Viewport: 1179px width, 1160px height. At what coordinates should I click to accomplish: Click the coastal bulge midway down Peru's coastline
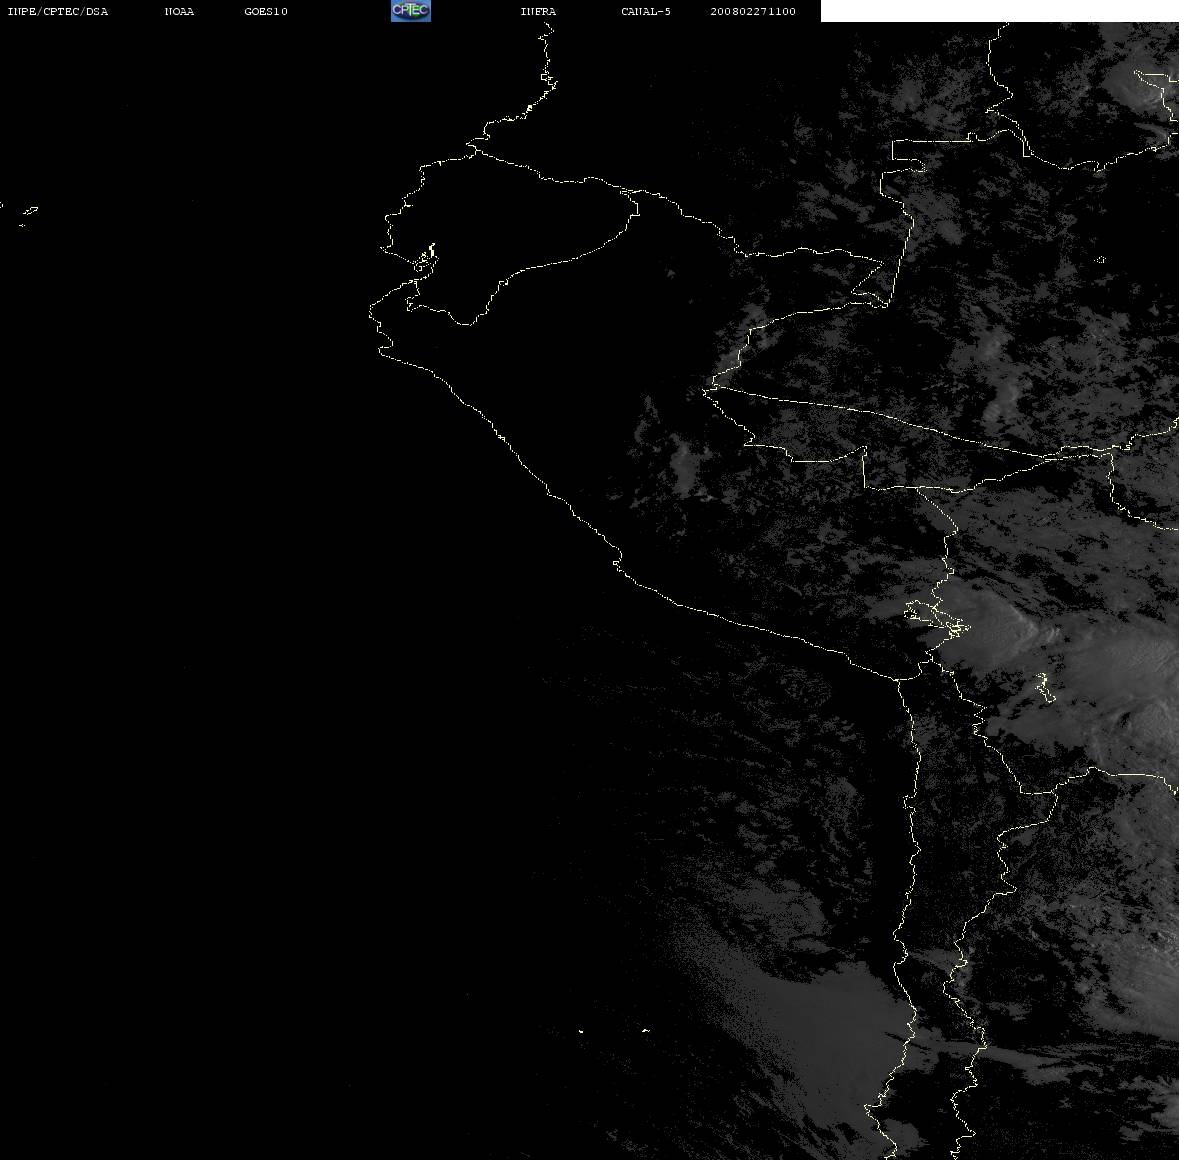[x=617, y=561]
